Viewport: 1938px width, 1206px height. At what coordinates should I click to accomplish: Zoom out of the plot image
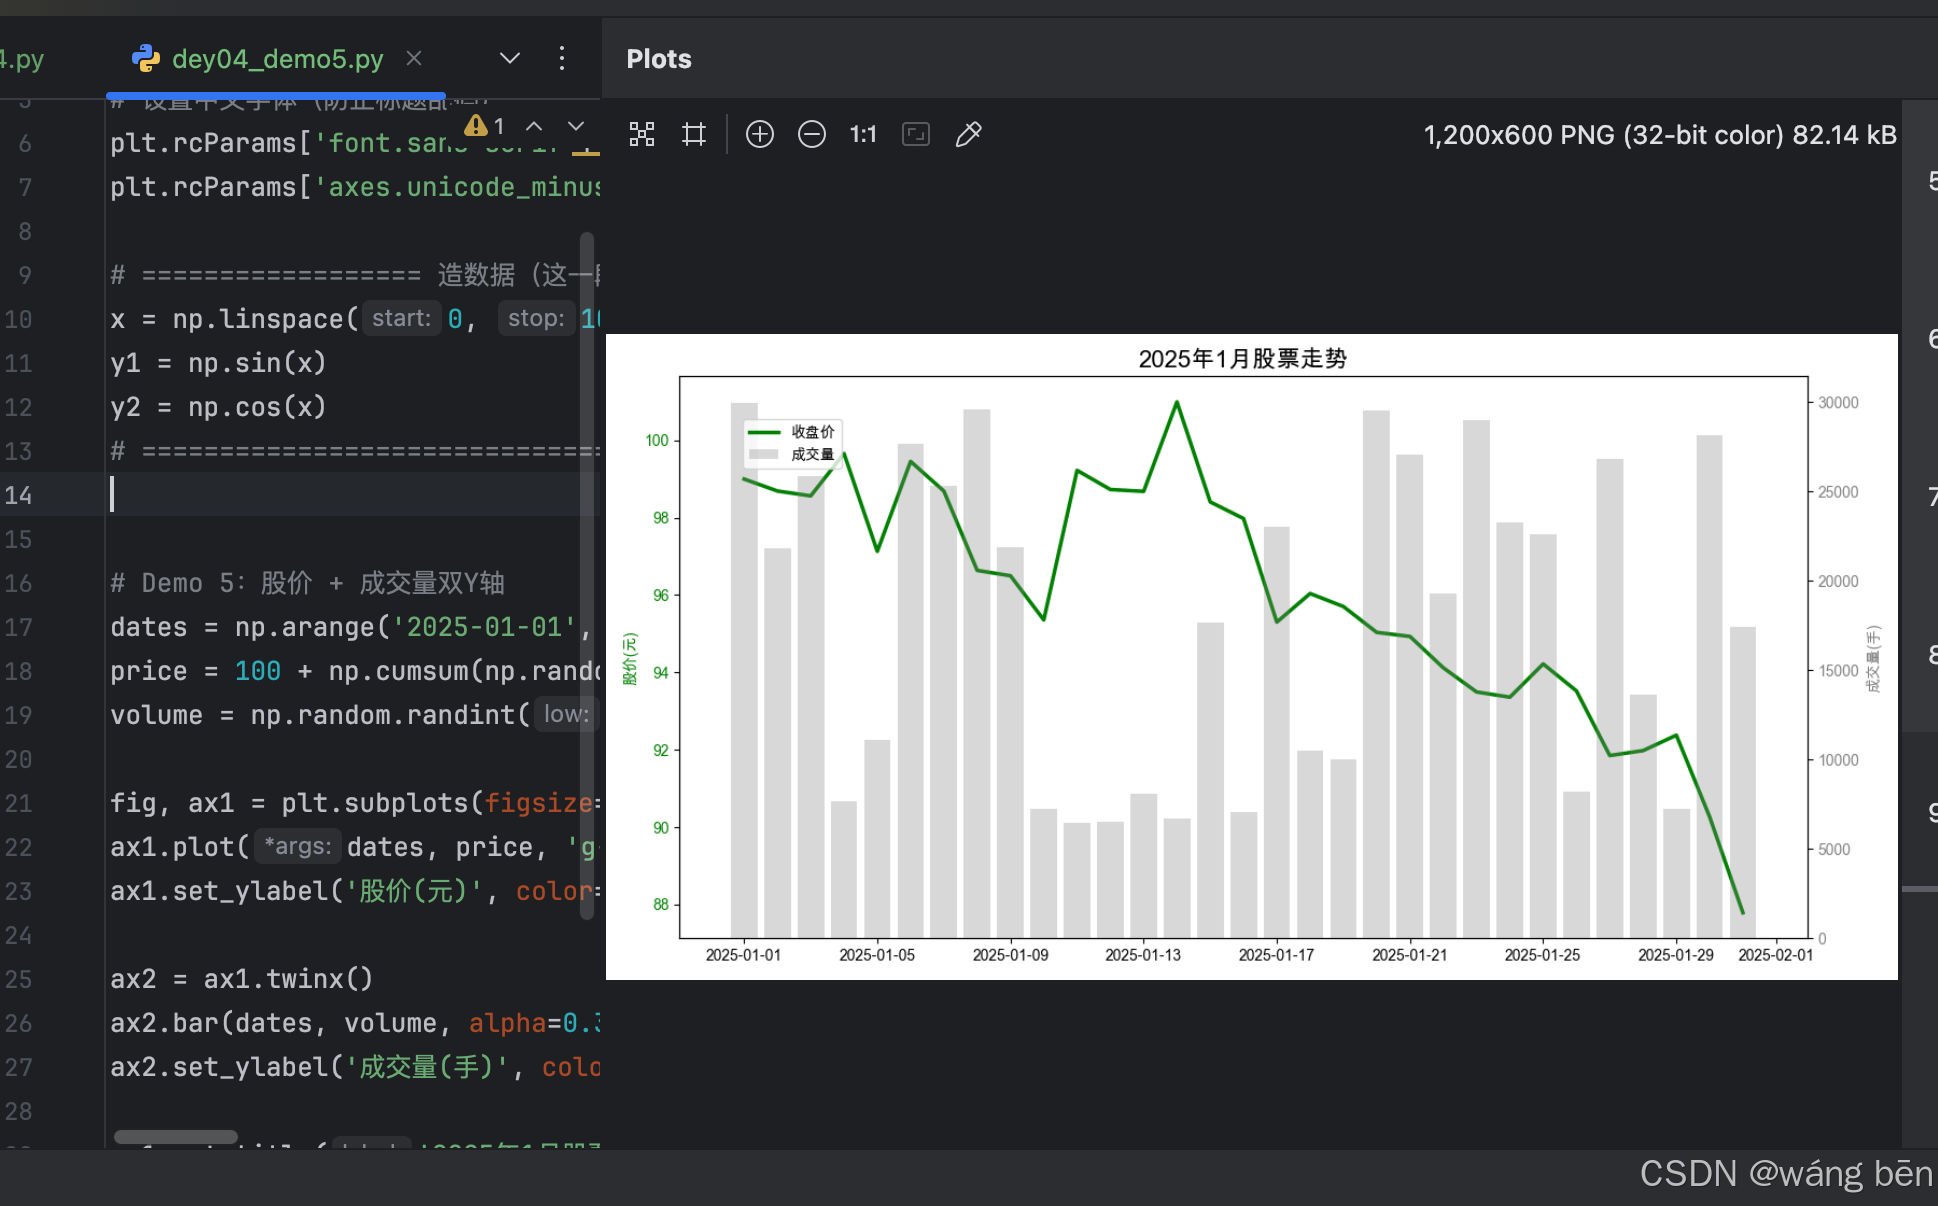(x=812, y=134)
